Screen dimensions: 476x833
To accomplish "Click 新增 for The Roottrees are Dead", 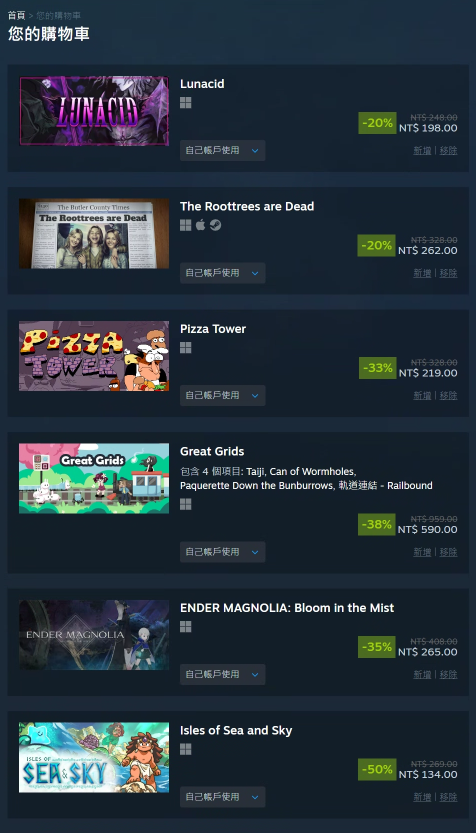I will point(422,273).
